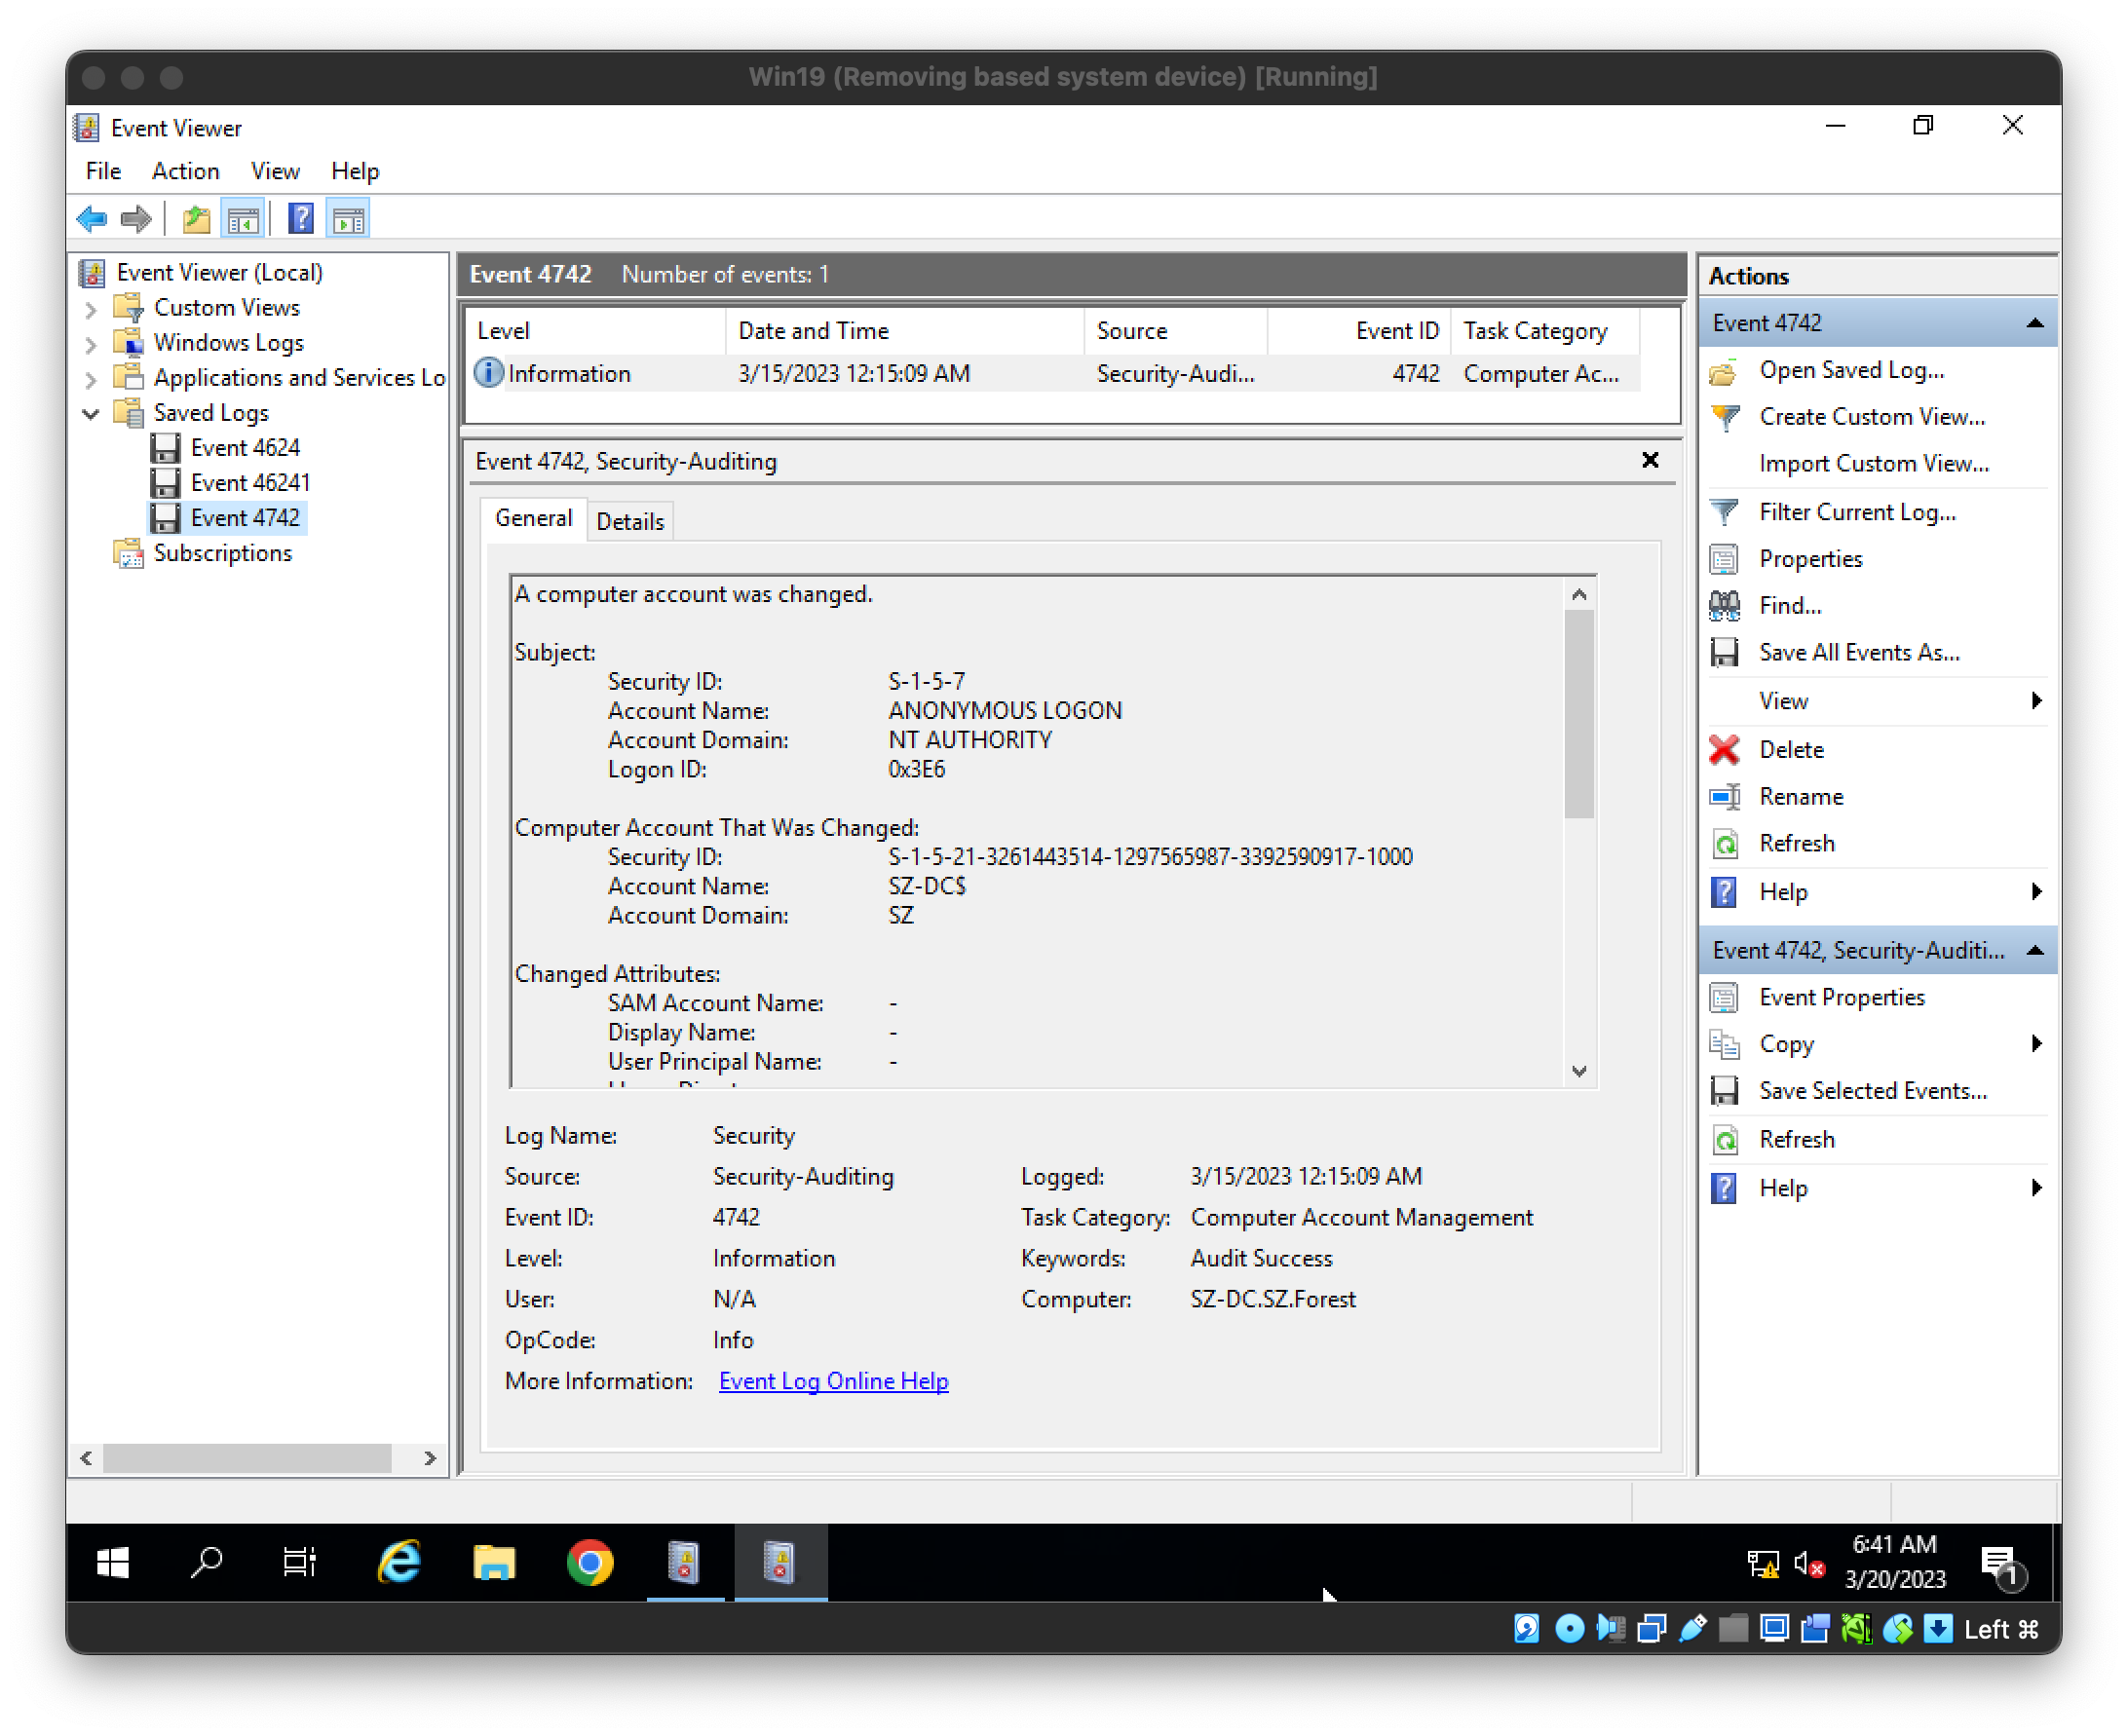Select Event 4624 saved log
This screenshot has height=1736, width=2128.
[x=245, y=448]
